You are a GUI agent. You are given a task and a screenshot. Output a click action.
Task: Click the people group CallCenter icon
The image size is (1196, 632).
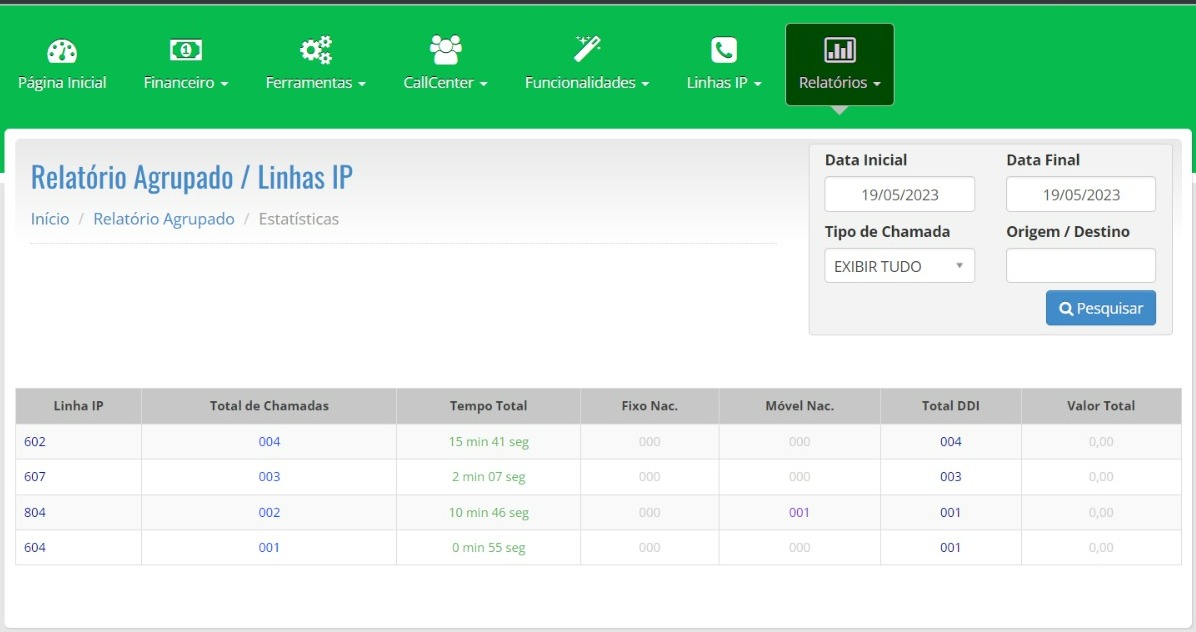click(x=445, y=49)
